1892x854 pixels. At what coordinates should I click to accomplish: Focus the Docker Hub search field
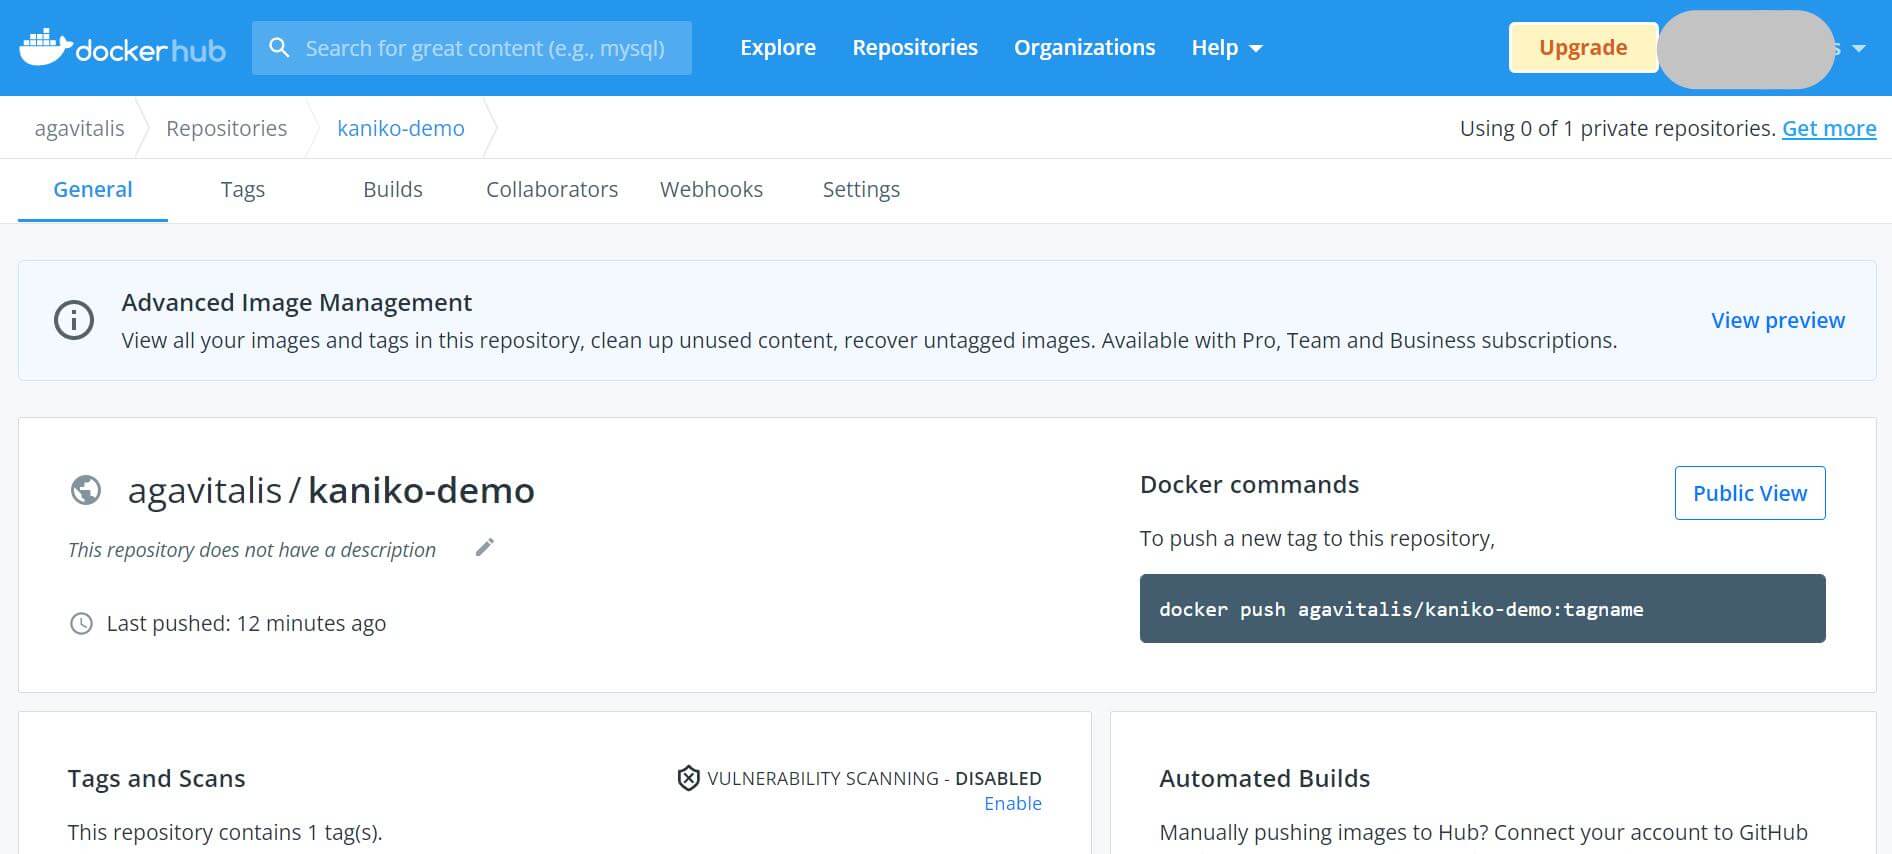pyautogui.click(x=472, y=48)
